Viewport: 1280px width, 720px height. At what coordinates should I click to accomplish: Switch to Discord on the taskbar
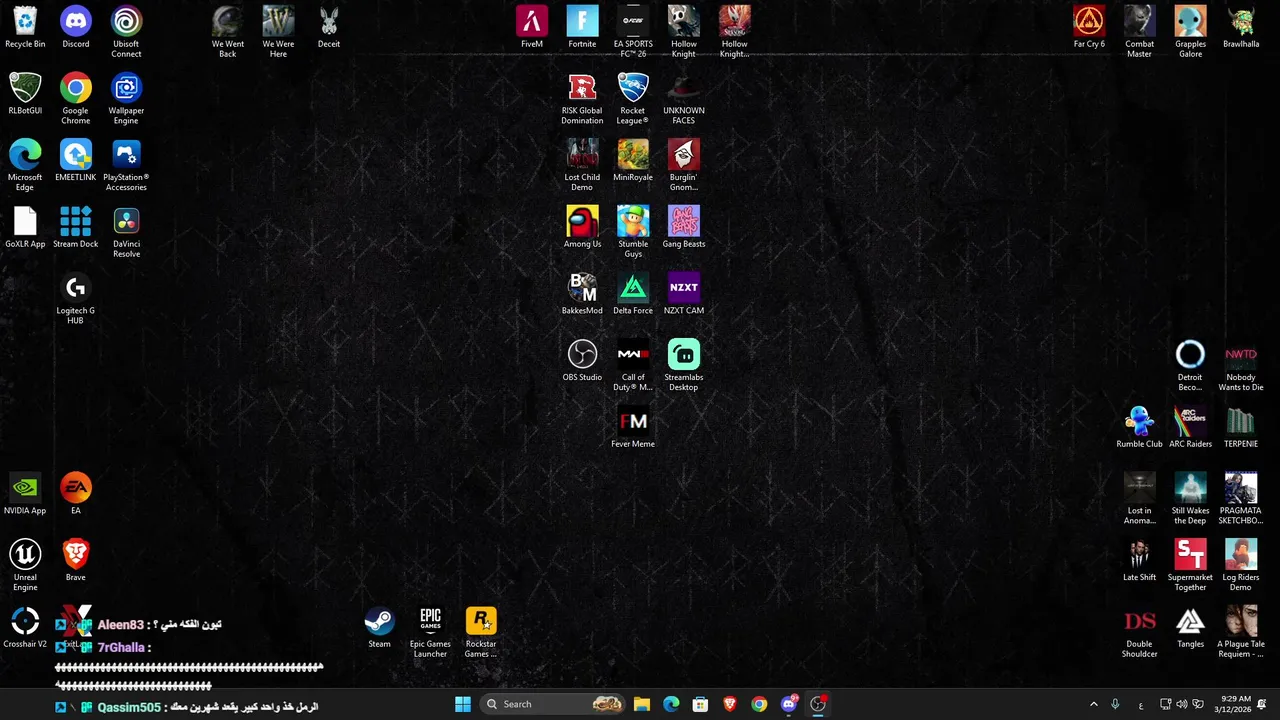pyautogui.click(x=789, y=704)
